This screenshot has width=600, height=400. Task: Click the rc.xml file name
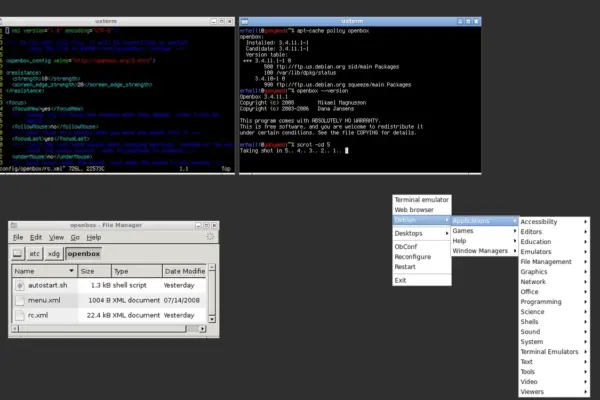(38, 315)
